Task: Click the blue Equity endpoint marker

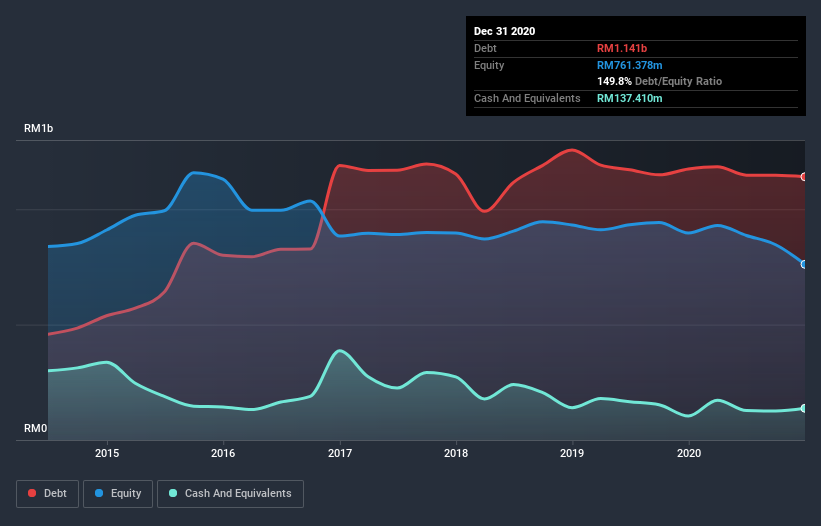Action: click(804, 264)
